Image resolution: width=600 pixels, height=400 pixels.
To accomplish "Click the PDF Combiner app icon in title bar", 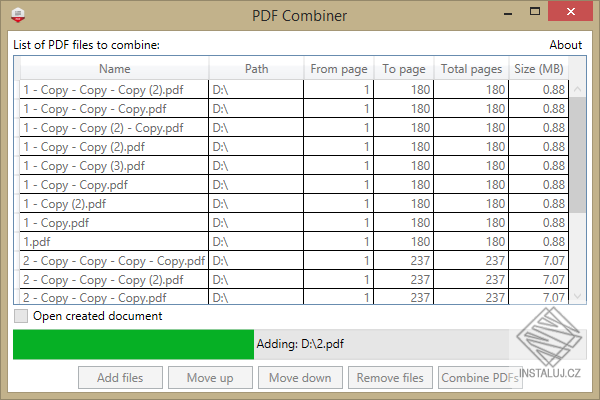I will click(x=18, y=15).
